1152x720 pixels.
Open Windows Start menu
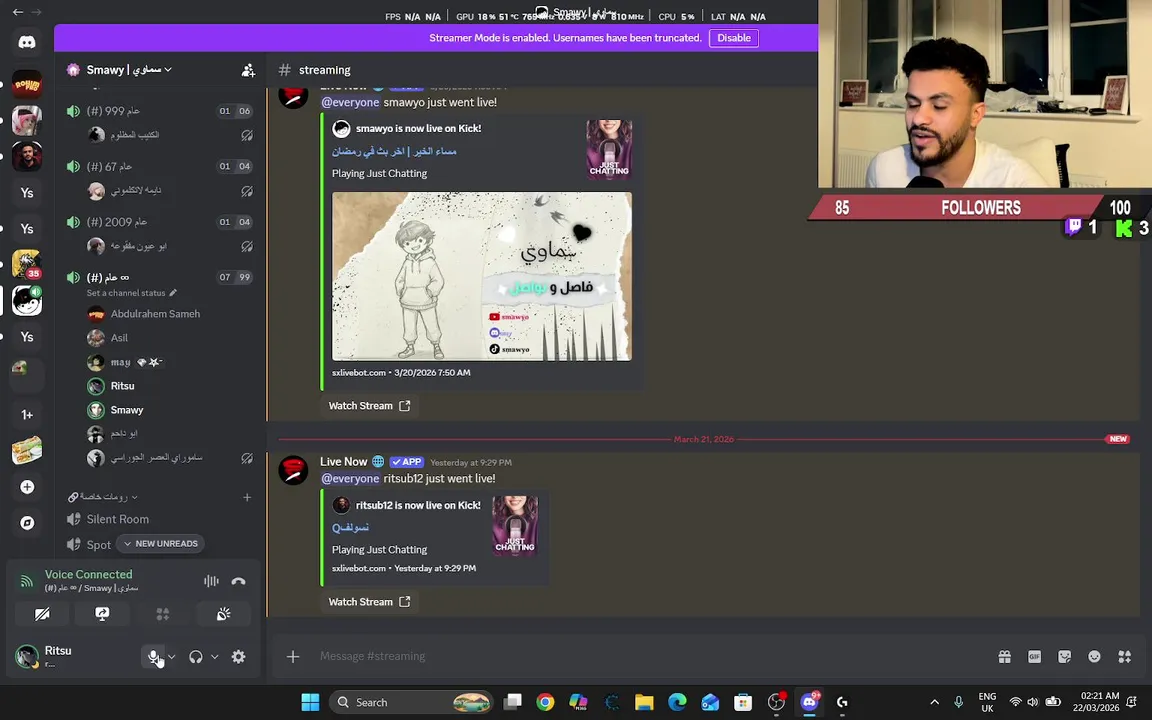point(310,702)
